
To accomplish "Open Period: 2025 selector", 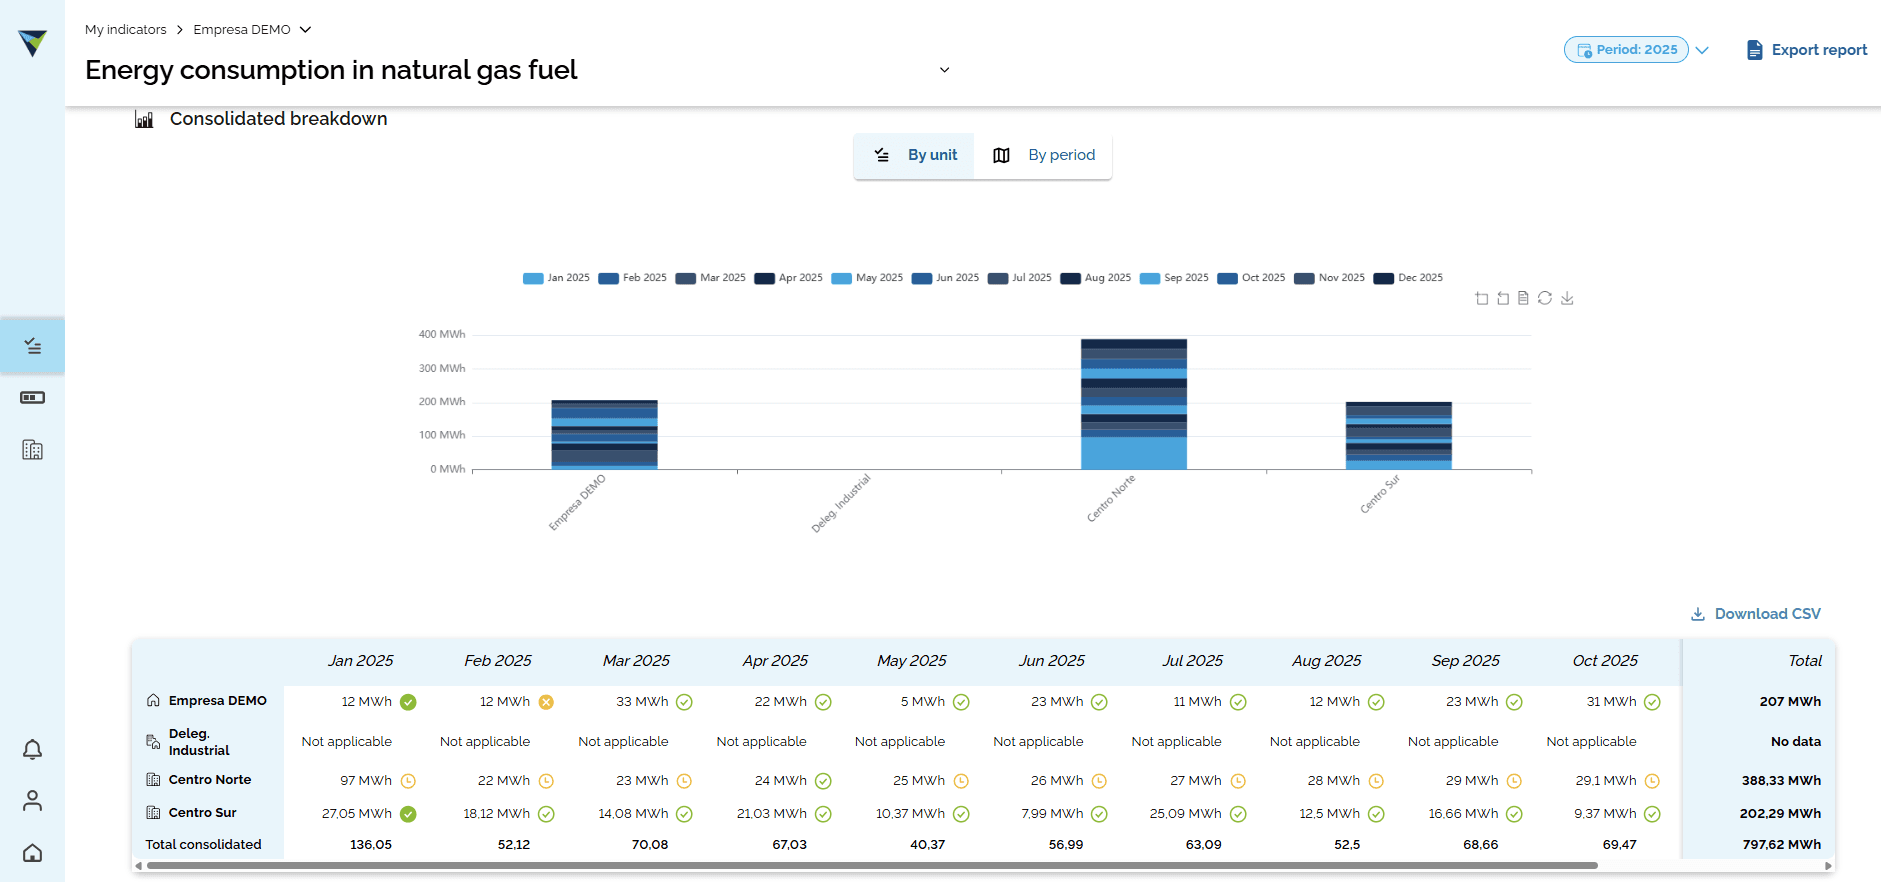I will point(1626,50).
